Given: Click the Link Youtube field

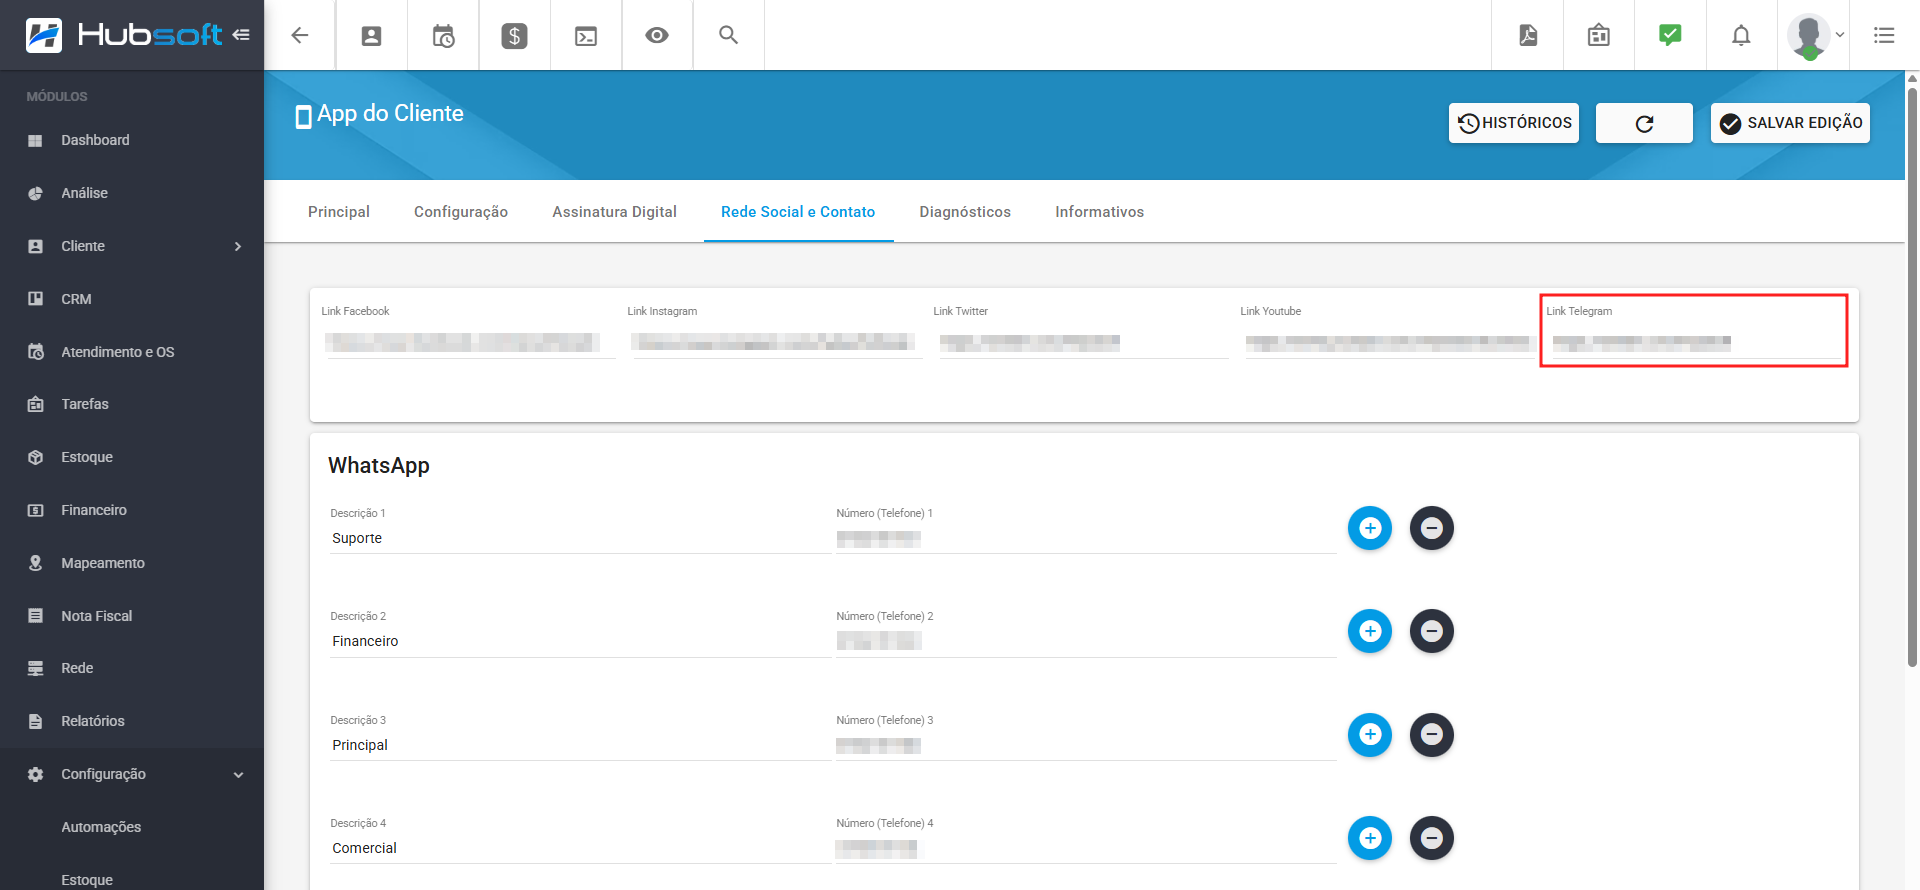Looking at the screenshot, I should pos(1388,342).
